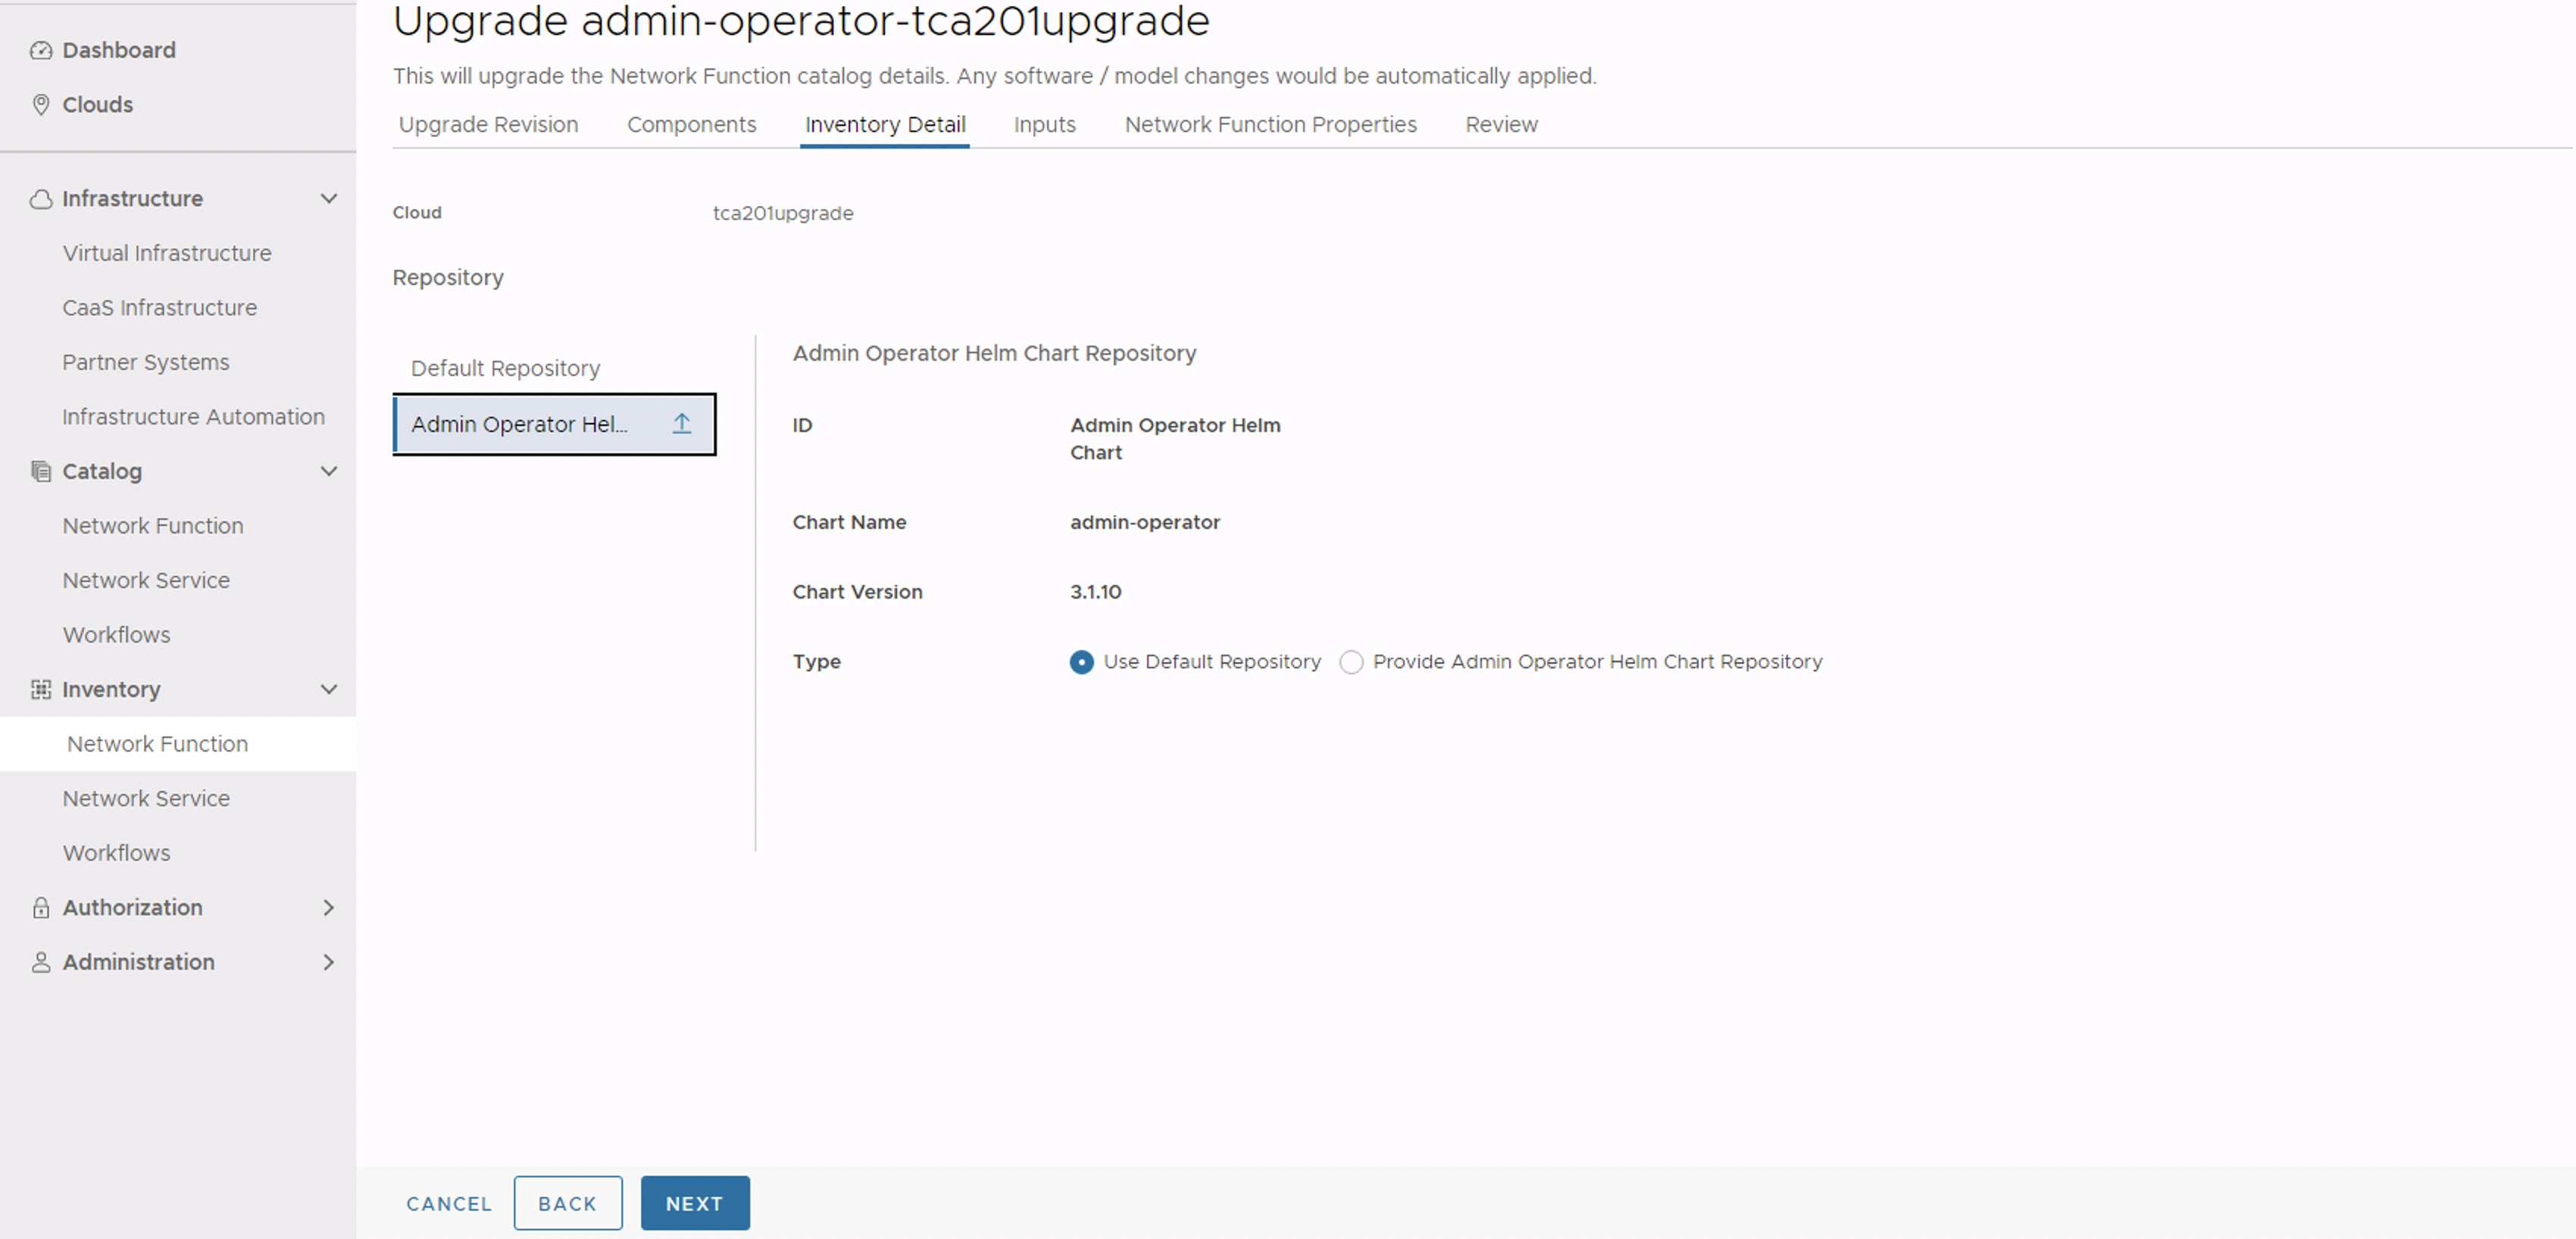Click the Authorization lock icon
The height and width of the screenshot is (1239, 2576).
pyautogui.click(x=41, y=907)
